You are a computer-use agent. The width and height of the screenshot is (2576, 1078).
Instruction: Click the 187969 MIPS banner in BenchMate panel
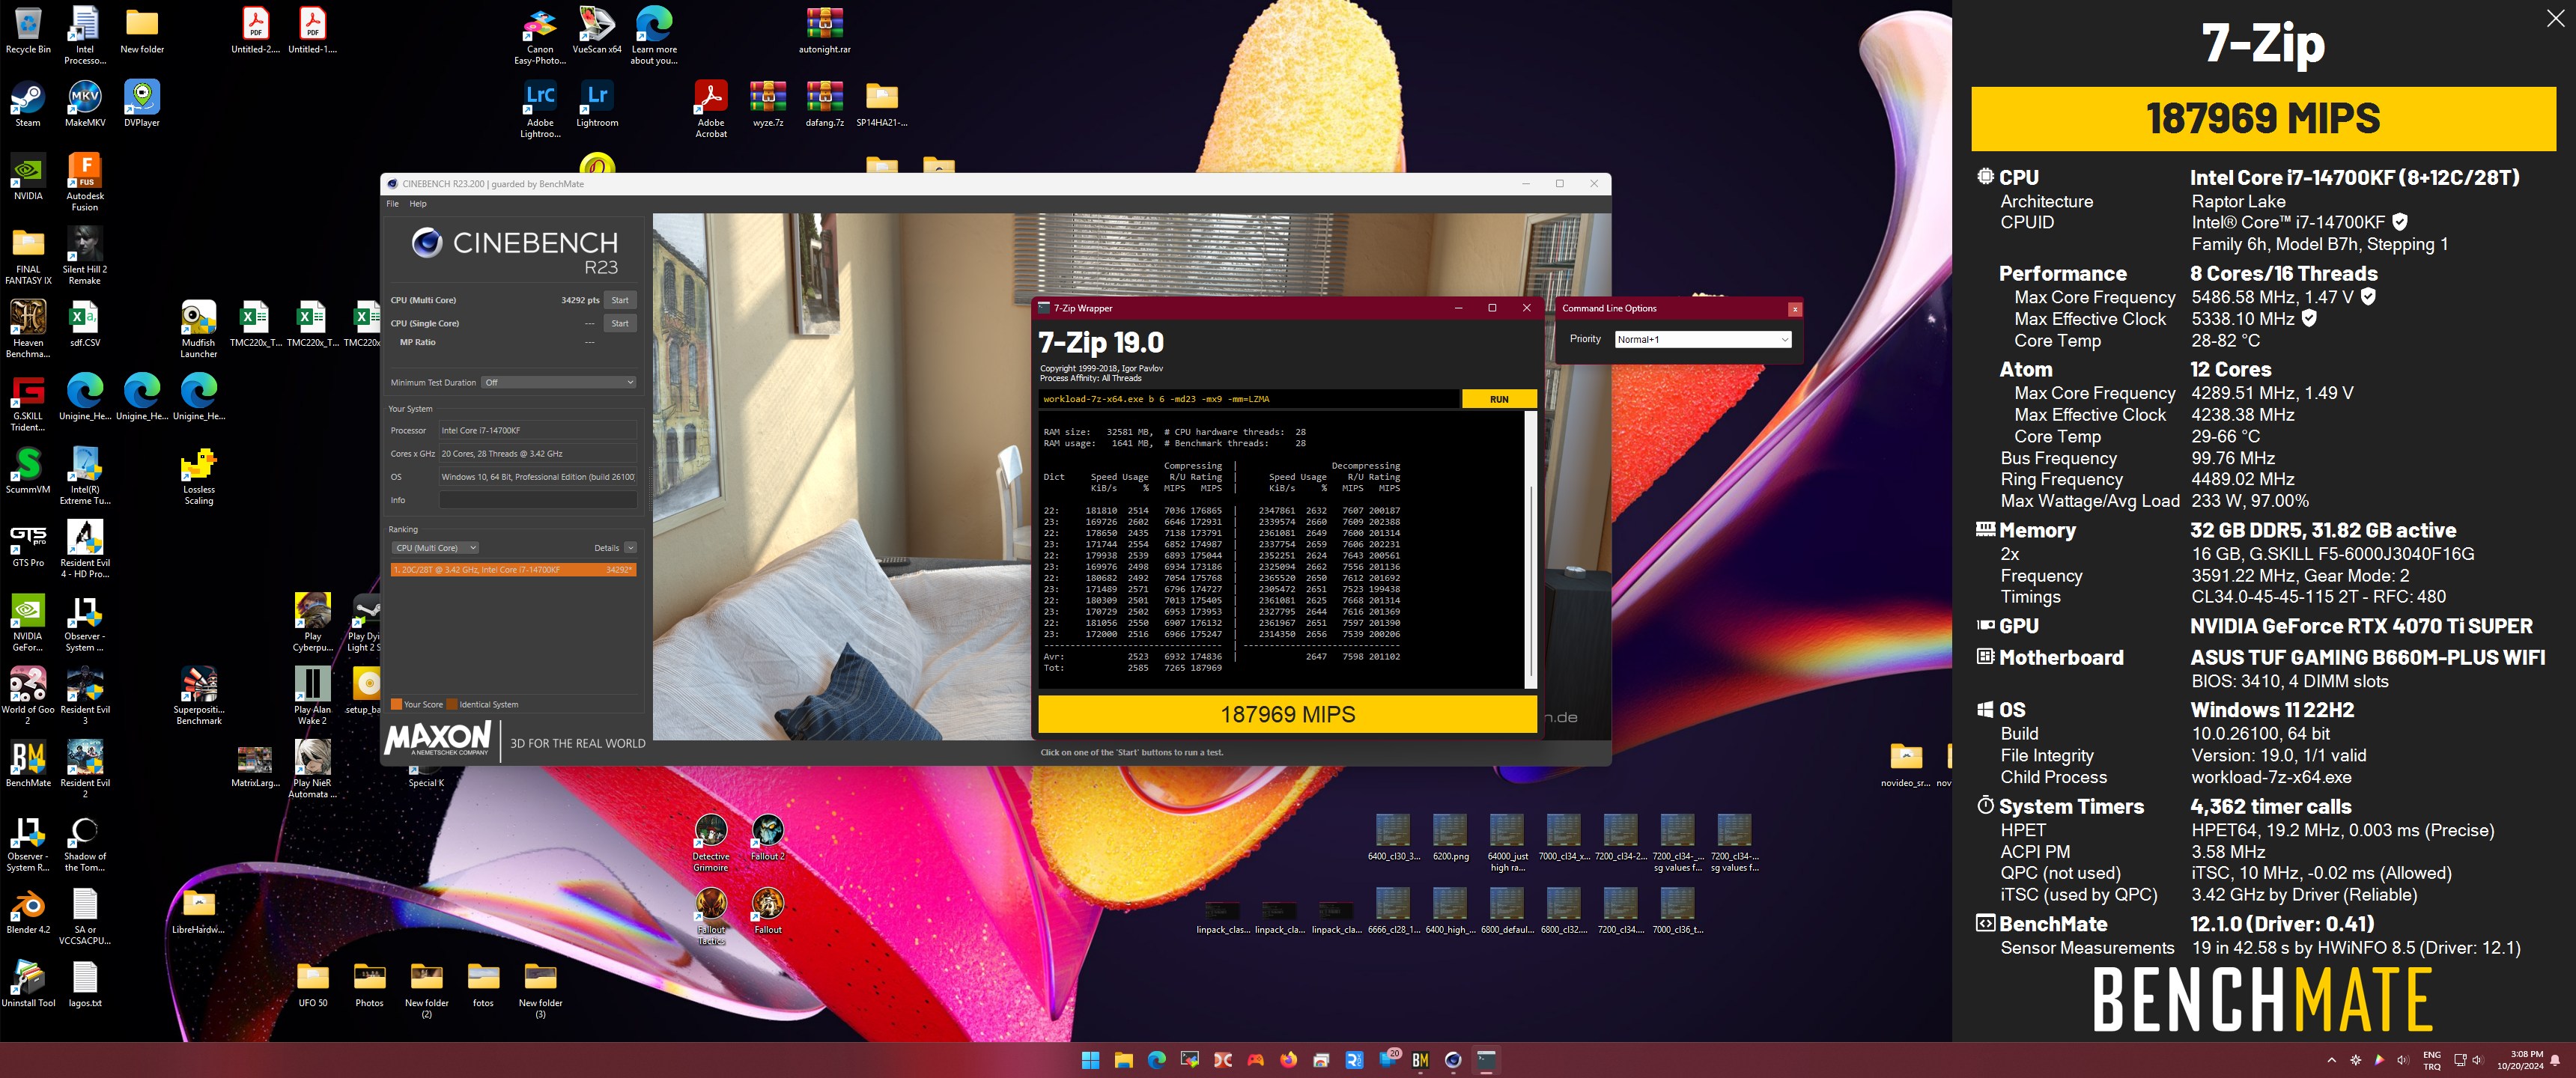point(2263,118)
